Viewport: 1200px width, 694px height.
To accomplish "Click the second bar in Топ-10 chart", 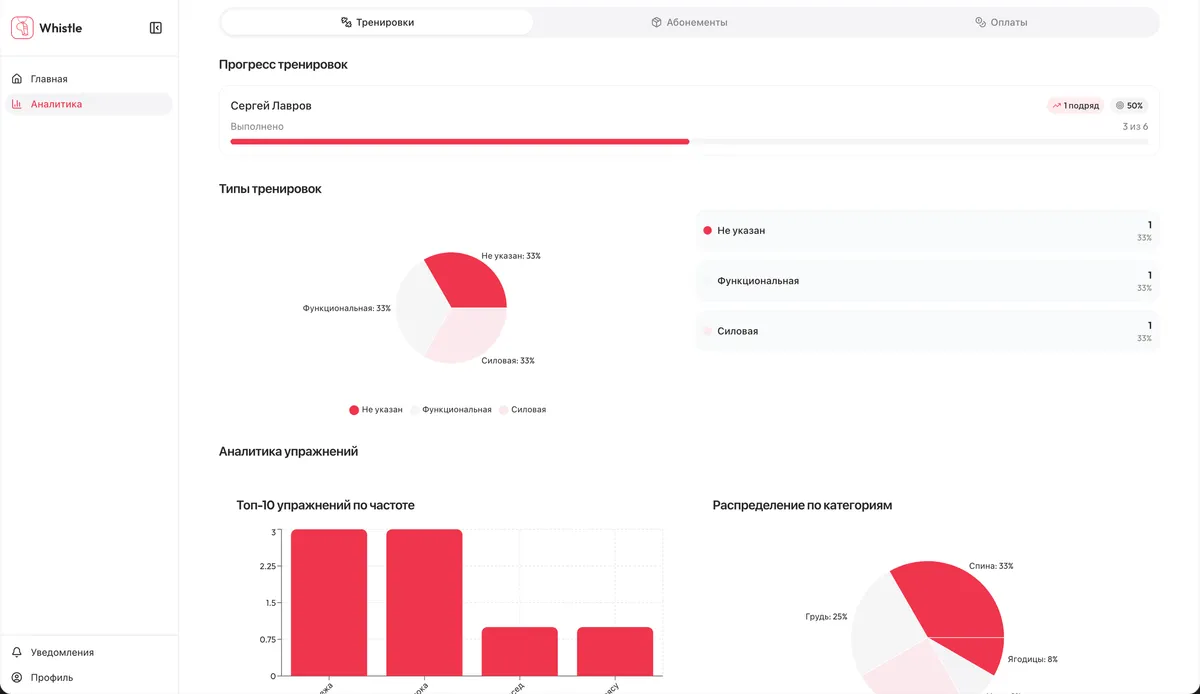I will pyautogui.click(x=424, y=602).
